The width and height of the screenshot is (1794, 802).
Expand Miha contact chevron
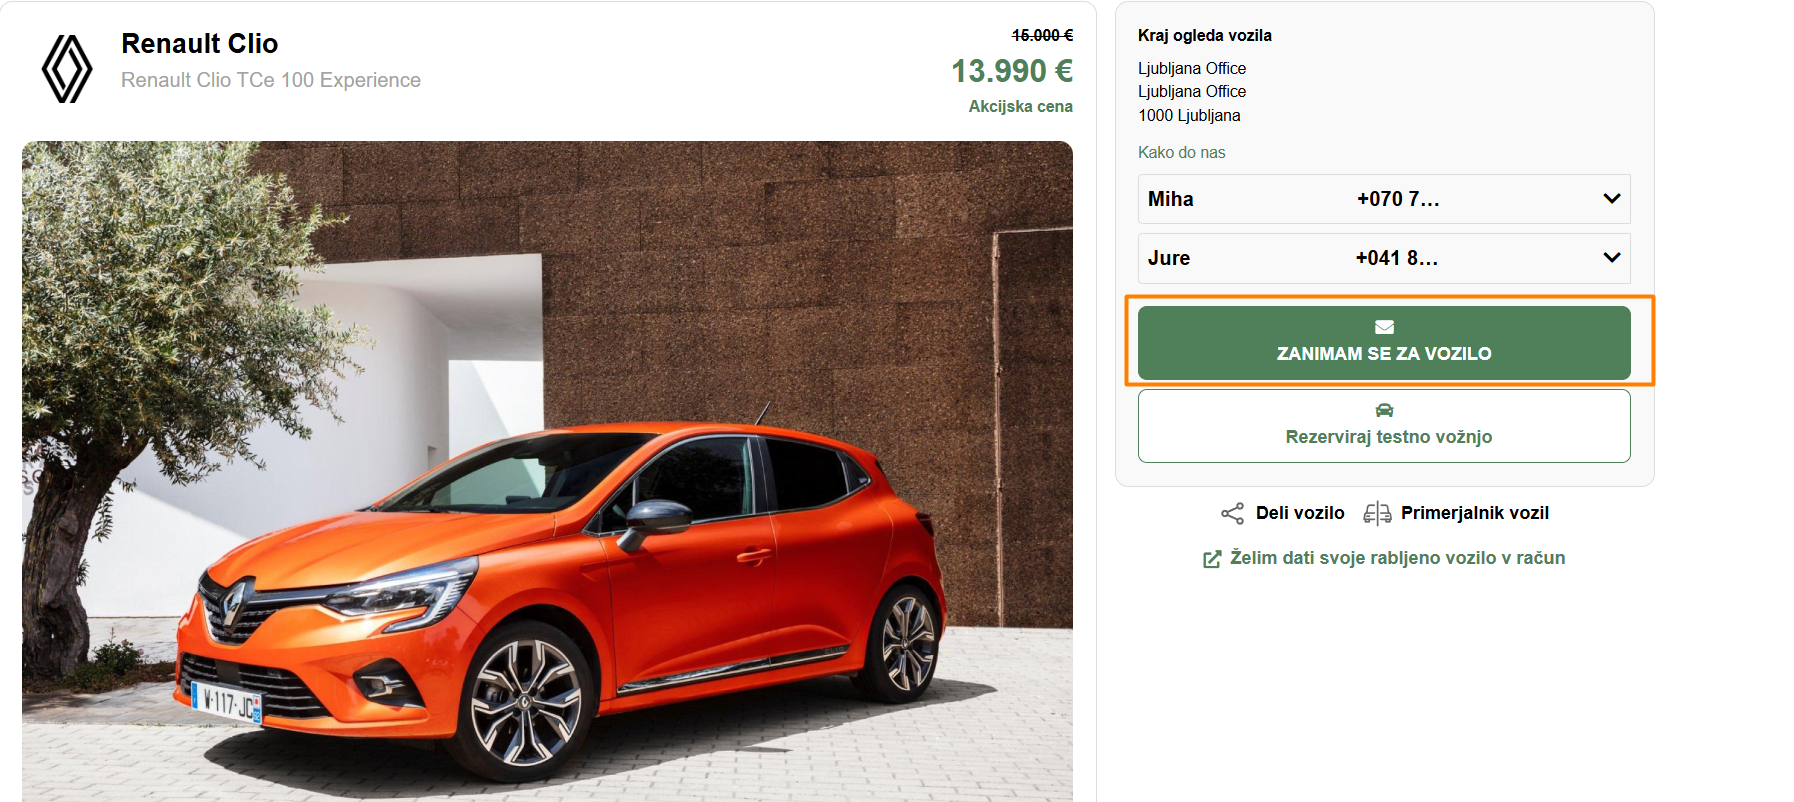1611,199
